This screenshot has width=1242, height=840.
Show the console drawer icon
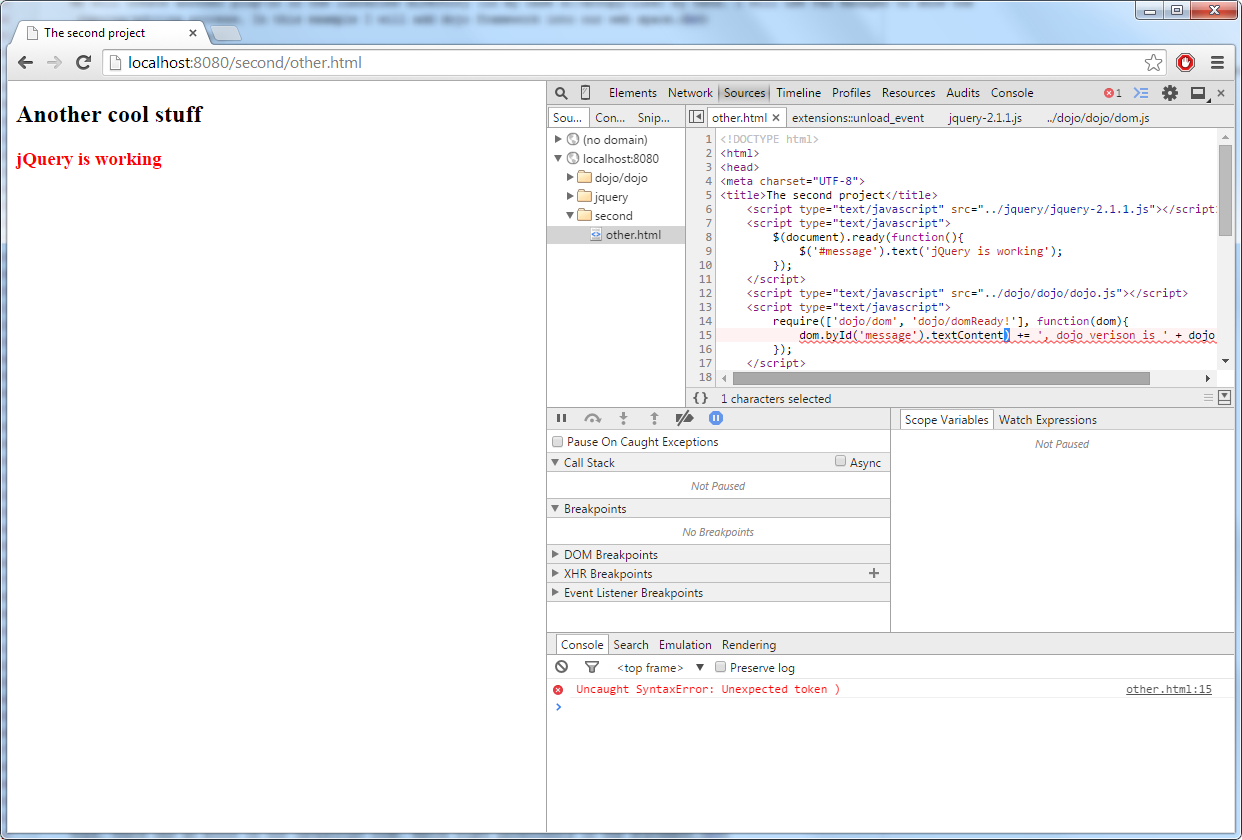coord(1141,93)
